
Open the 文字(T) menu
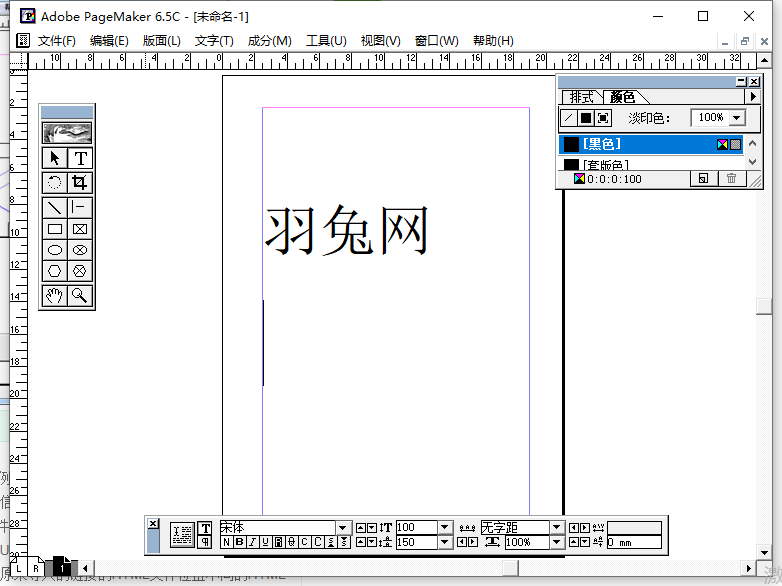click(x=214, y=41)
